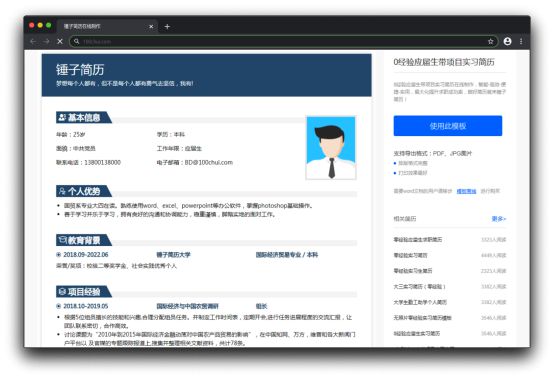Select the 锤子简历 browser tab
Screen dimensions: 554x380
click(x=107, y=26)
